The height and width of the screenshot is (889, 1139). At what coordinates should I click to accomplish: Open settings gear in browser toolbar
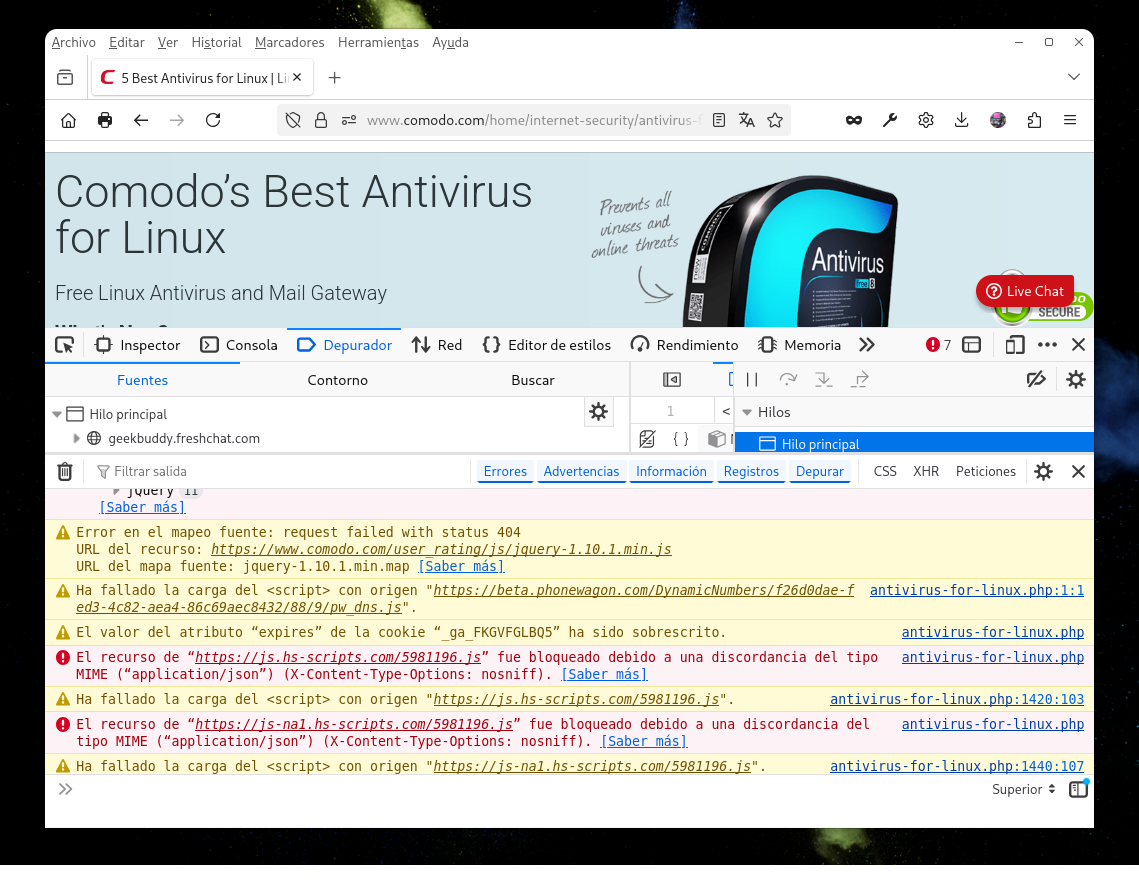tap(925, 121)
